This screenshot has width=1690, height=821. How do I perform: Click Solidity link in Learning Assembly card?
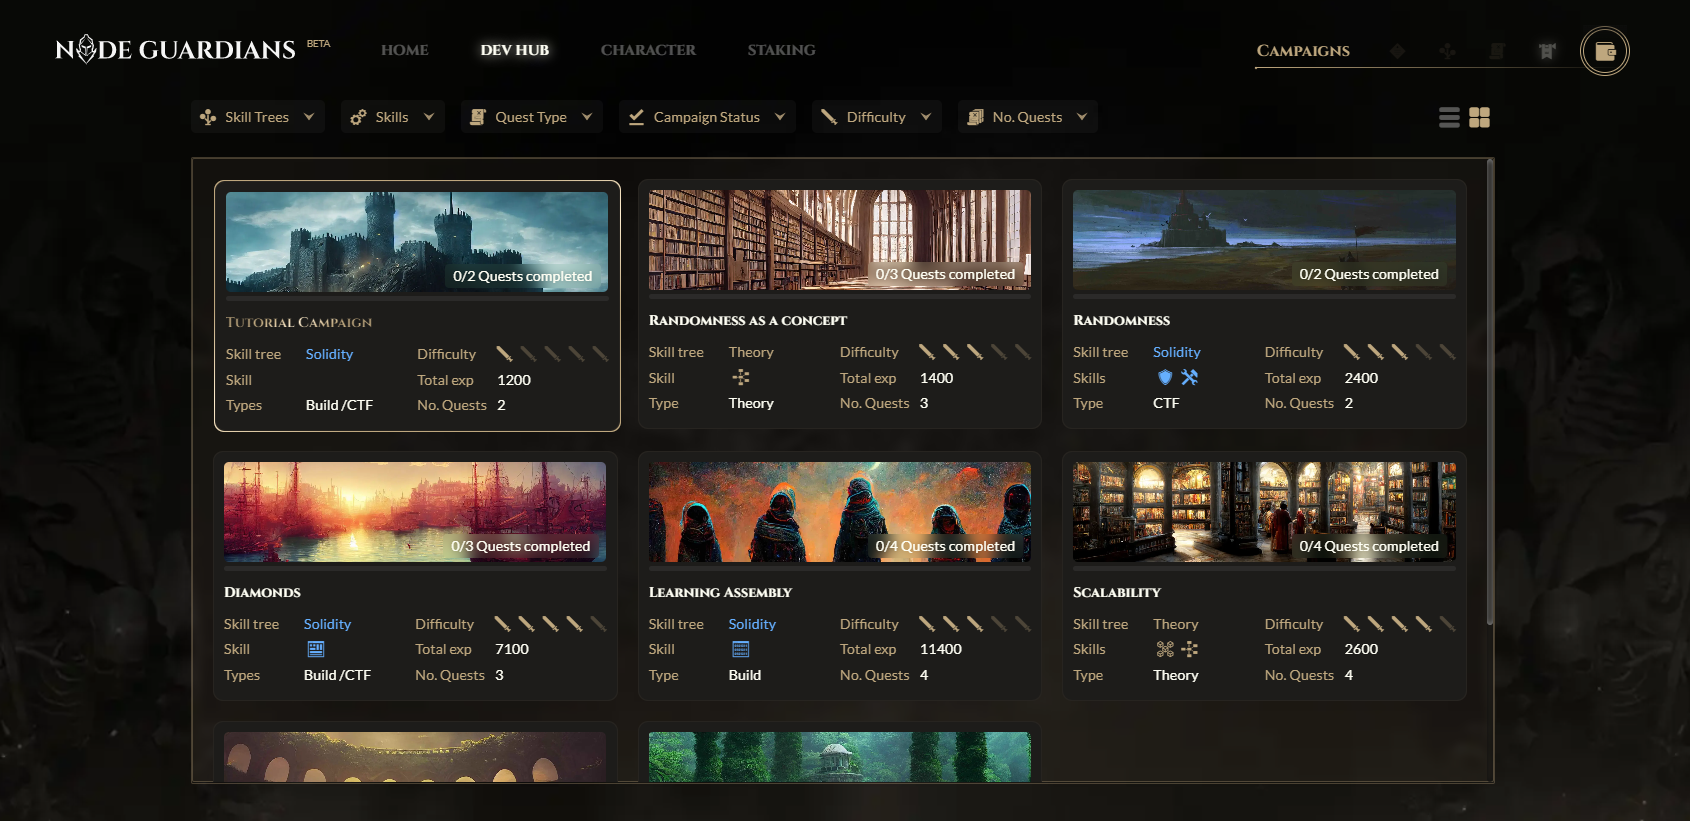click(752, 624)
